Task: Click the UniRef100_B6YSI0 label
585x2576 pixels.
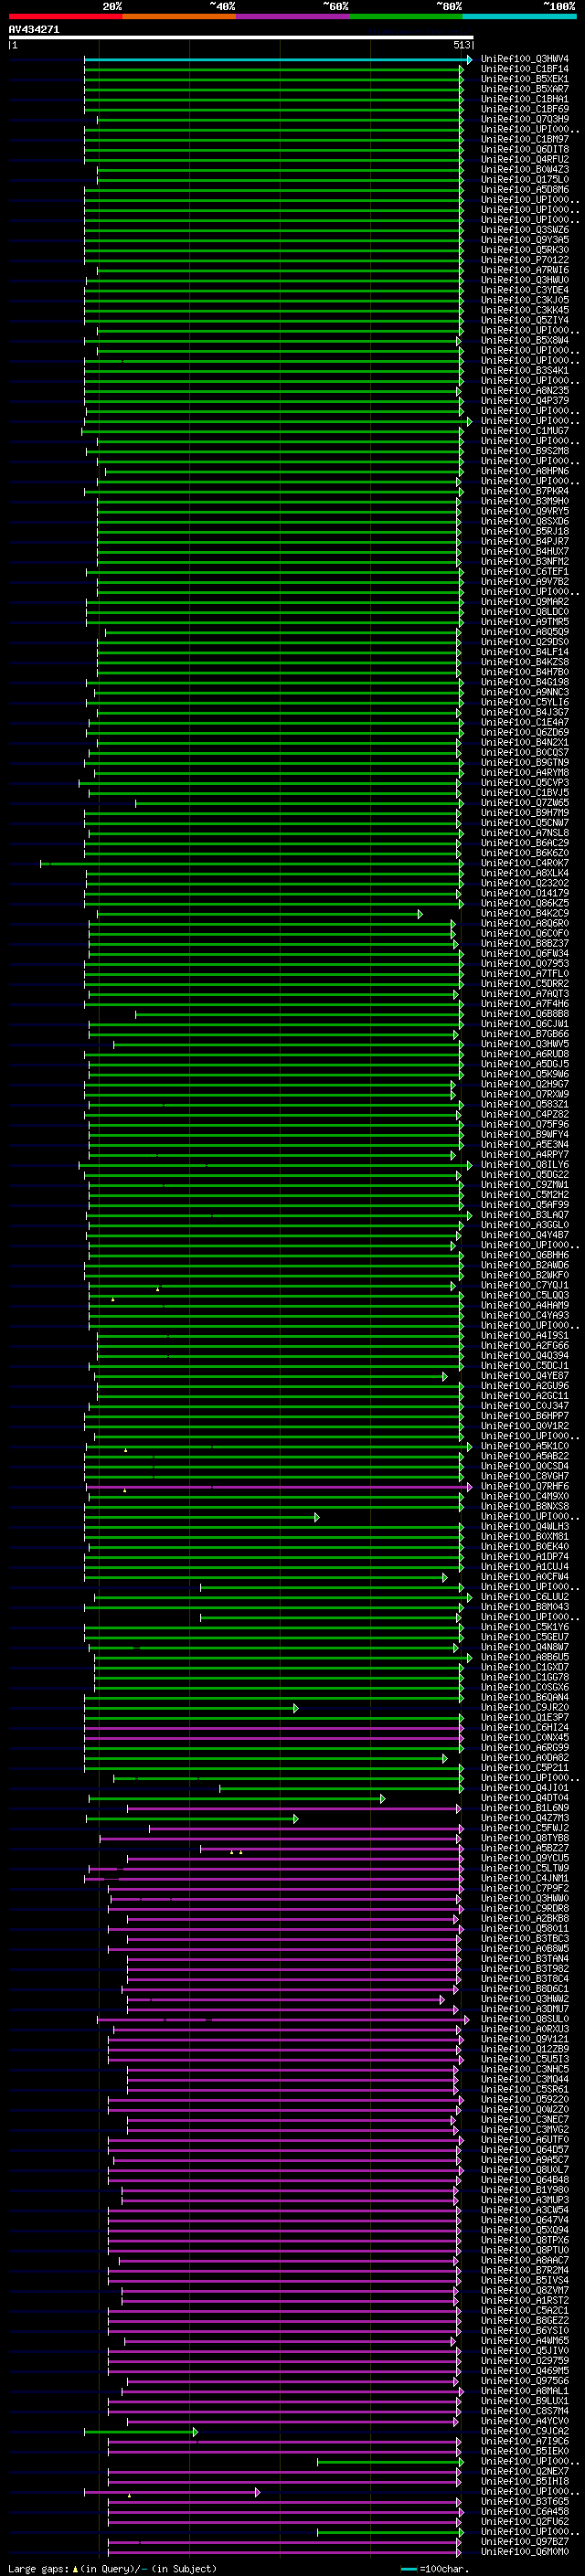Action: pos(525,2330)
